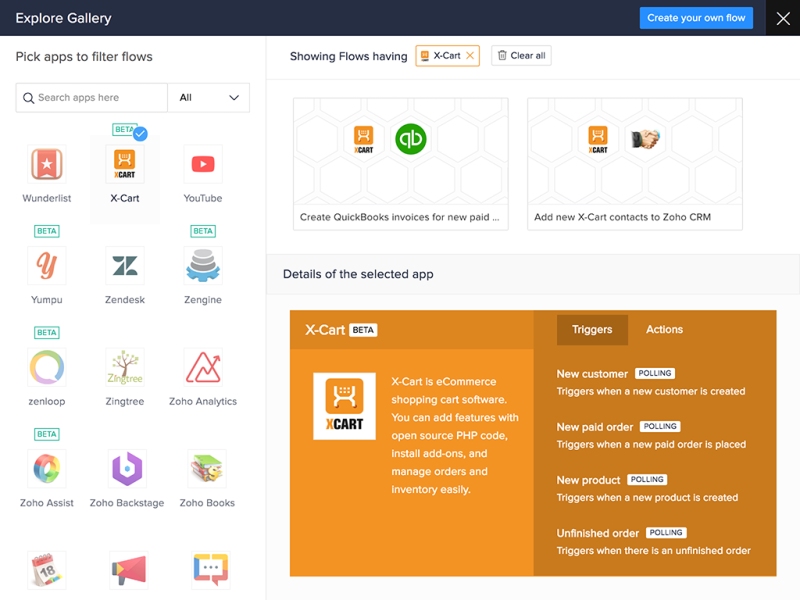
Task: Choose the Yumpu app icon
Action: click(46, 265)
